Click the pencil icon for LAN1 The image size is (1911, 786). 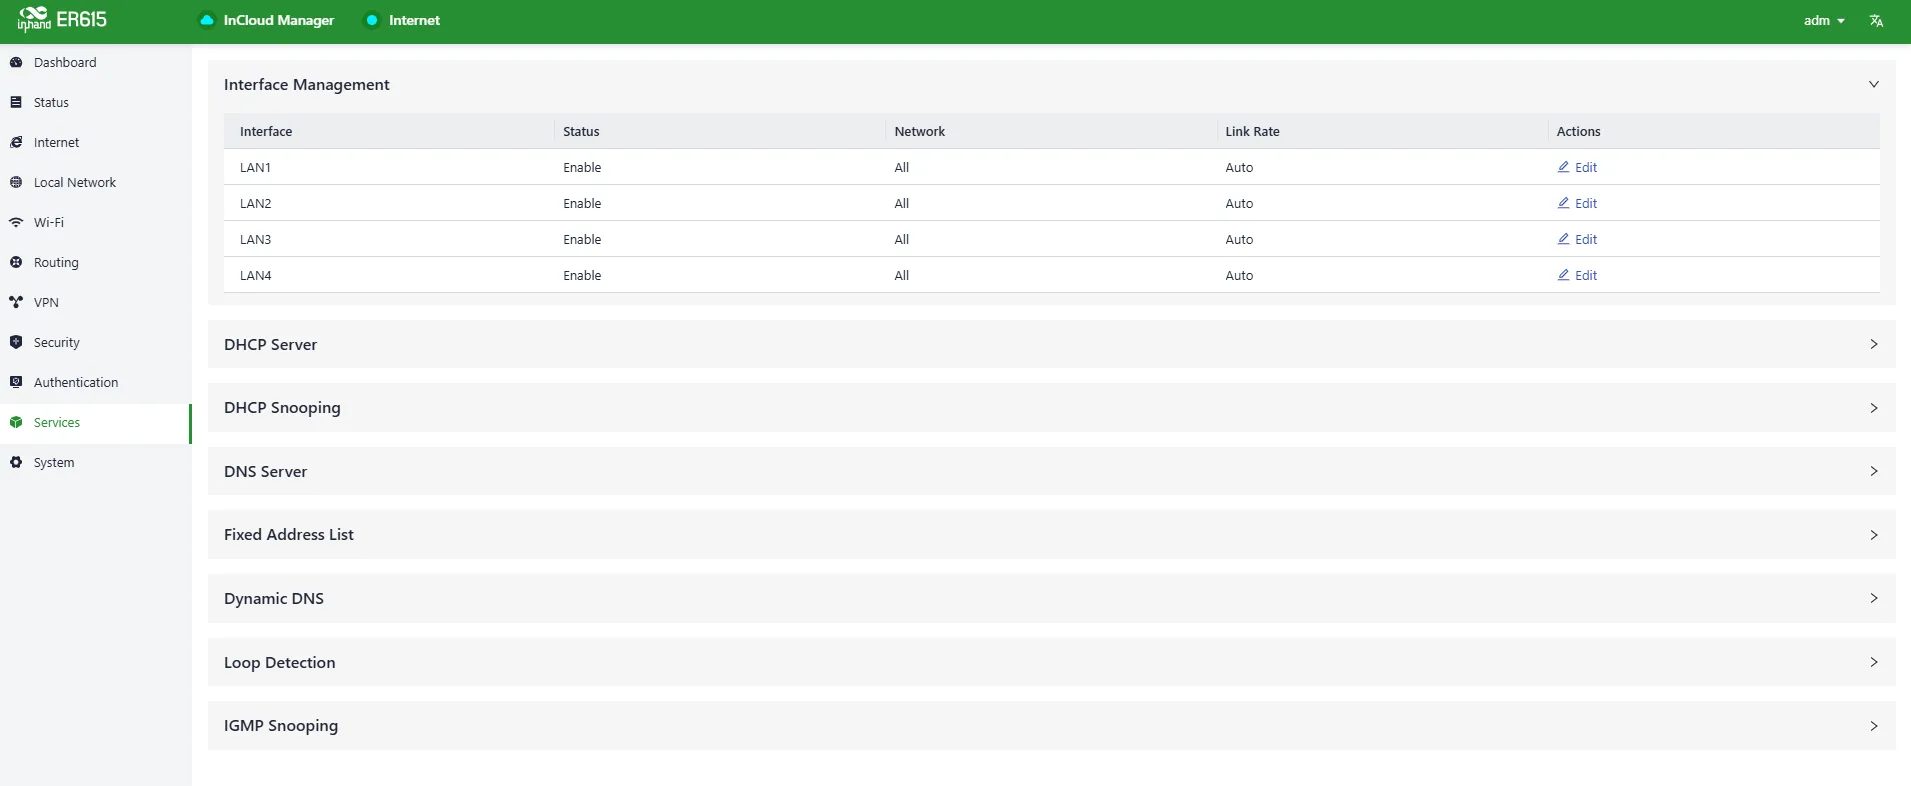tap(1563, 167)
